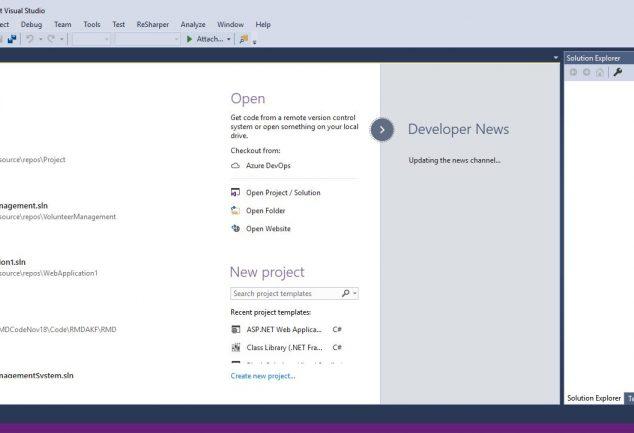Screen dimensions: 634x433
Task: Open the Analyze menu
Action: click(193, 25)
